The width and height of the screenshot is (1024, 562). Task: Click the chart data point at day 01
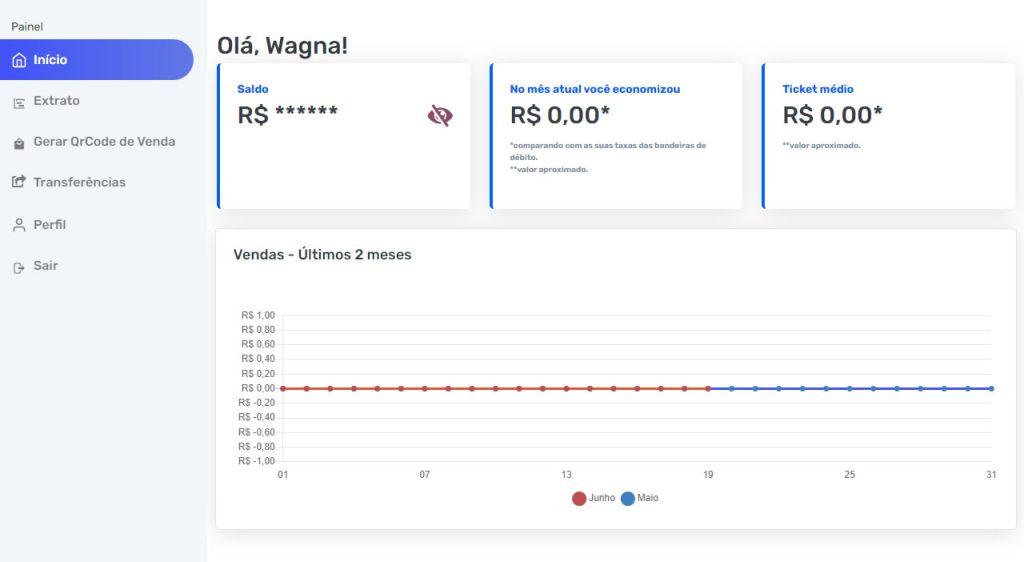[x=283, y=388]
